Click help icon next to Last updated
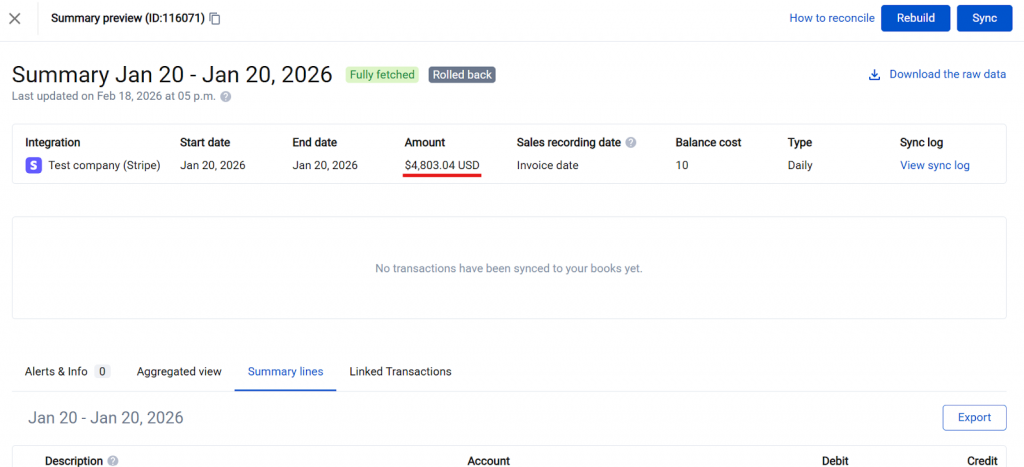This screenshot has height=467, width=1024. click(x=226, y=97)
